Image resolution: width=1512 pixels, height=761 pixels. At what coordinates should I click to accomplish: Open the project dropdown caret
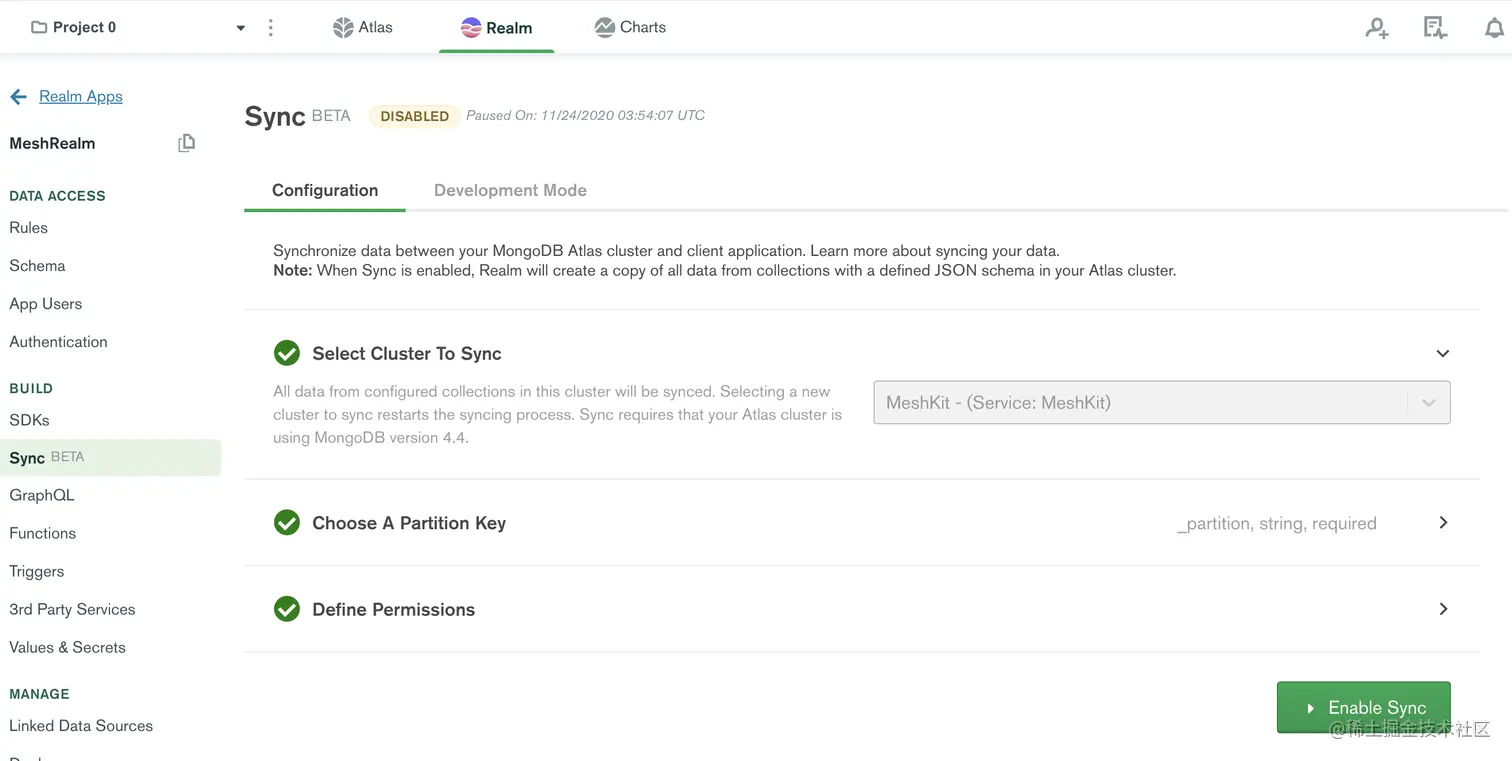[x=240, y=28]
